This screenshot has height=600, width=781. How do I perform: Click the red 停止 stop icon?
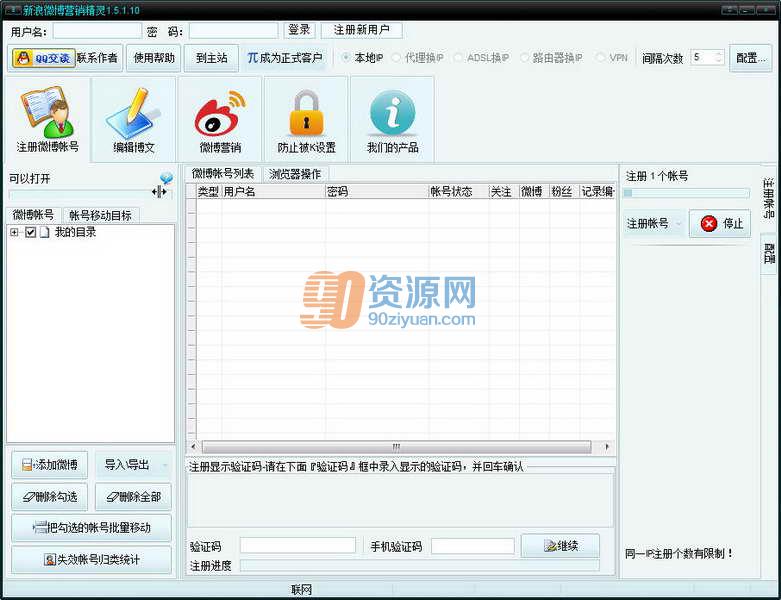pos(708,223)
